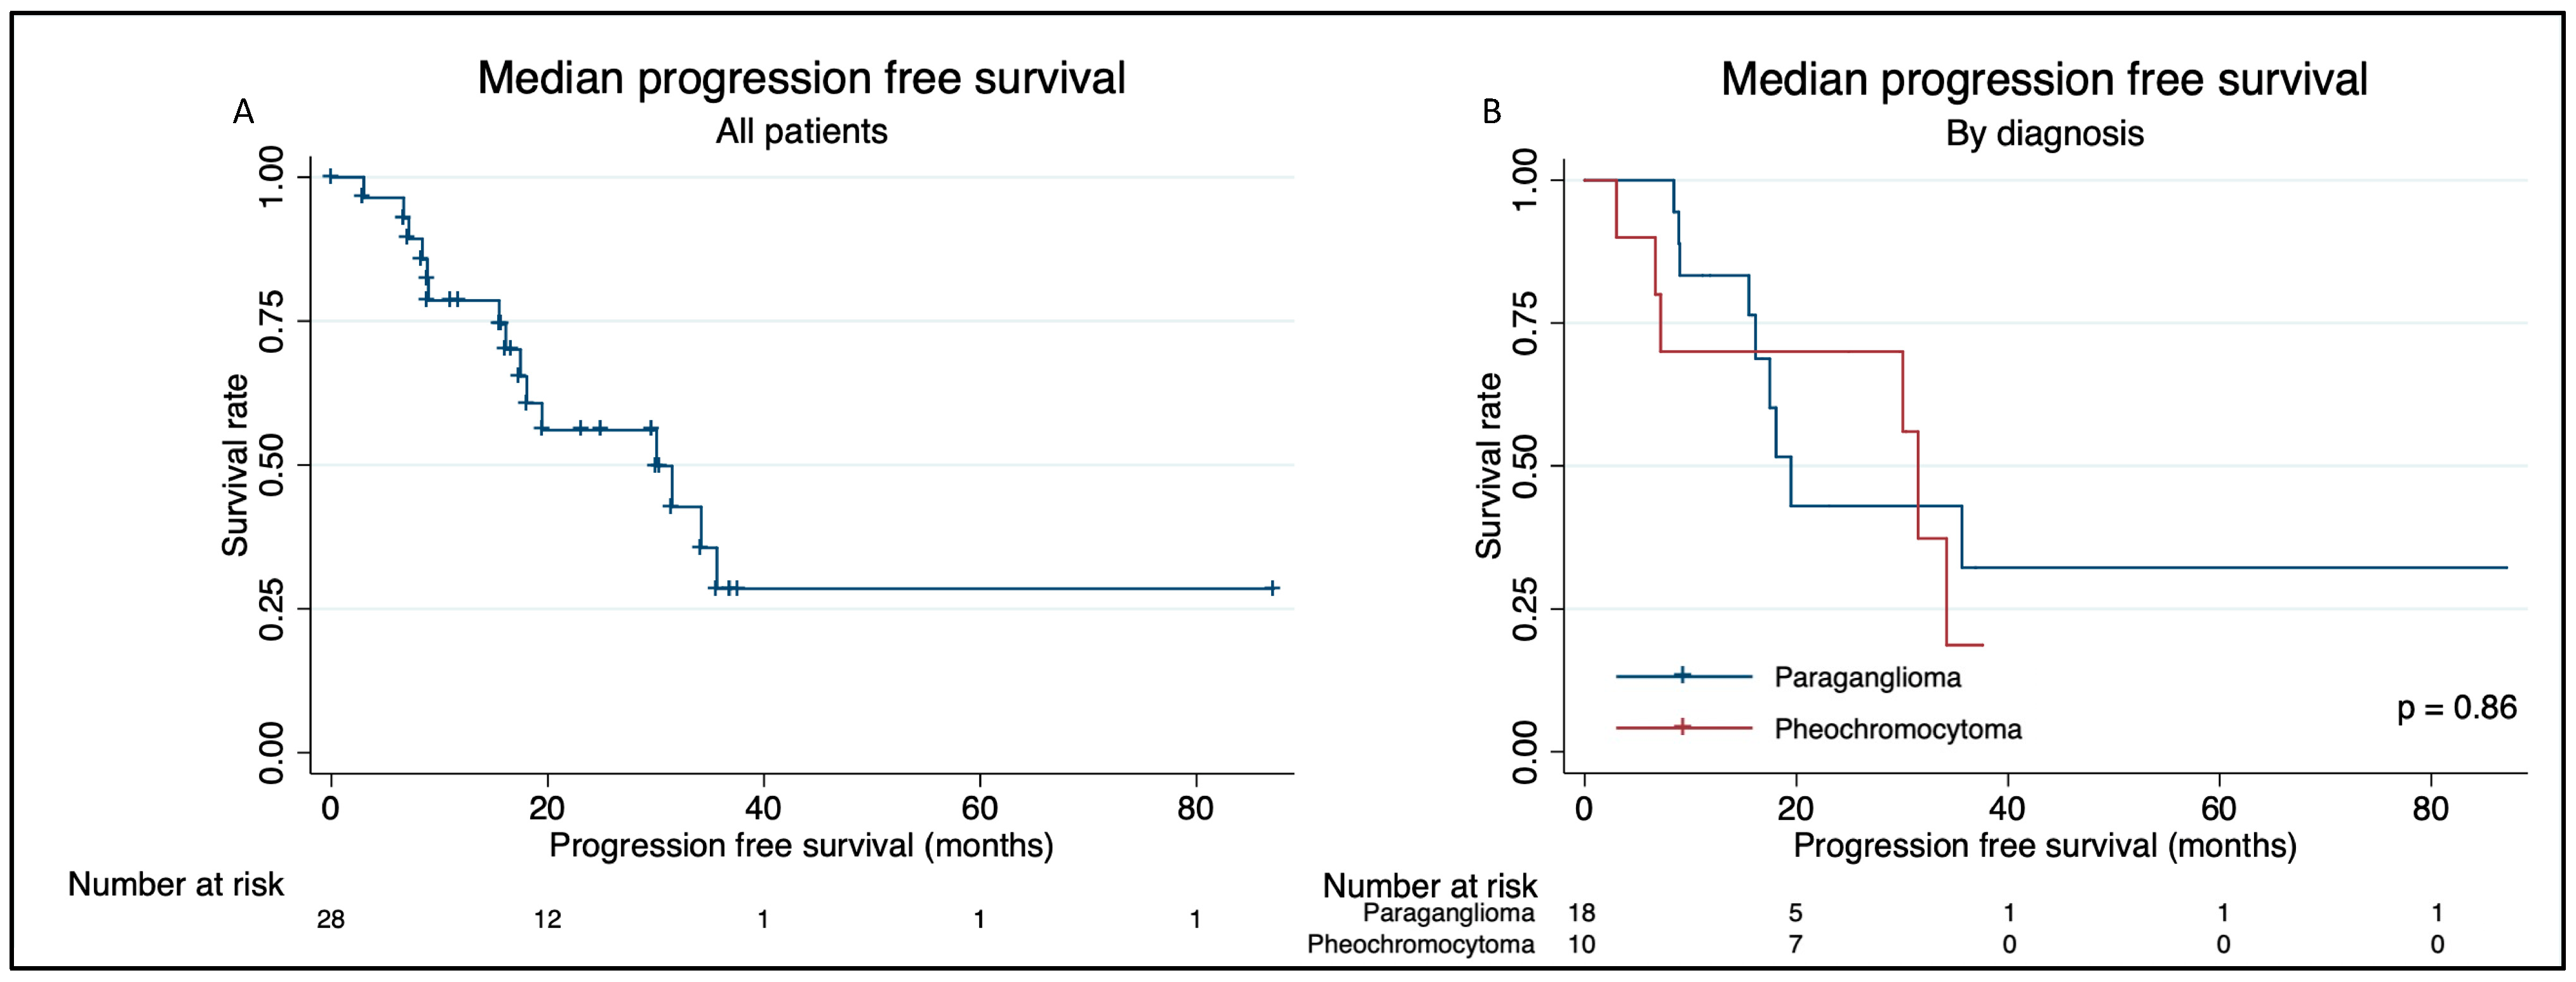Viewport: 2576px width, 982px height.
Task: Click the Pheochromocytoma at-risk value 7
Action: coord(1796,944)
